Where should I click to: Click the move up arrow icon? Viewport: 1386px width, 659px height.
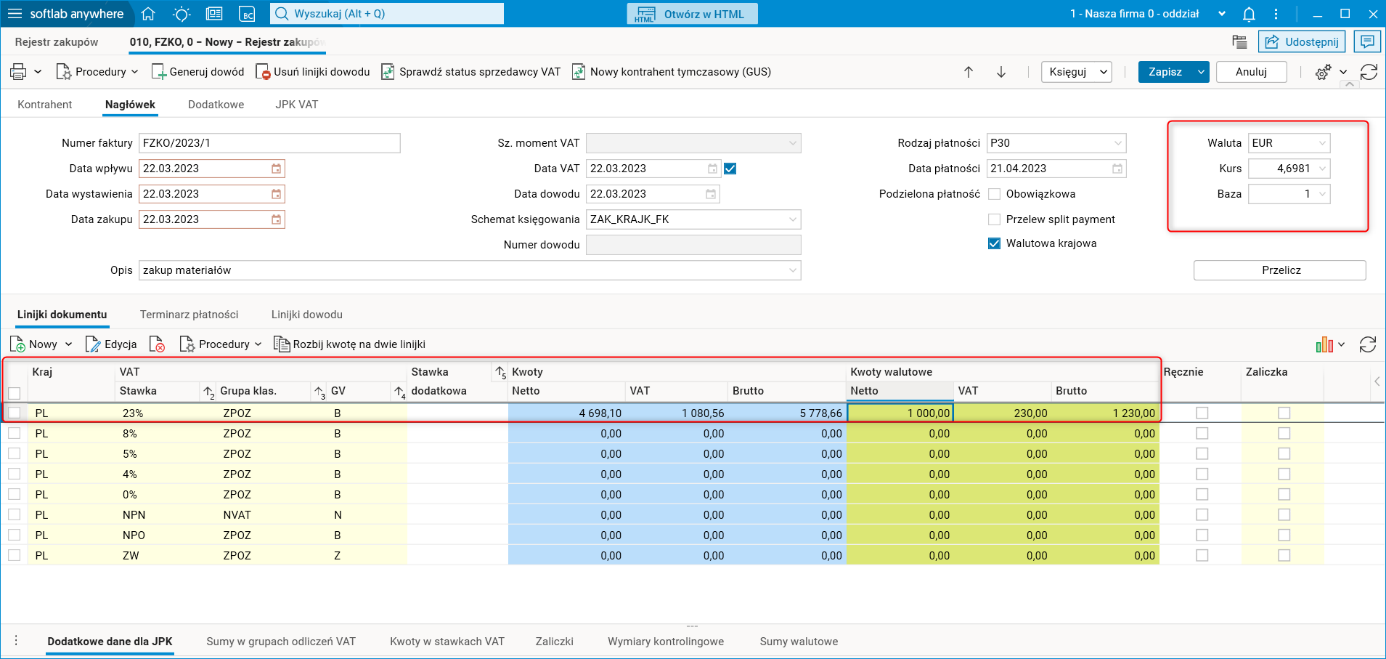968,72
